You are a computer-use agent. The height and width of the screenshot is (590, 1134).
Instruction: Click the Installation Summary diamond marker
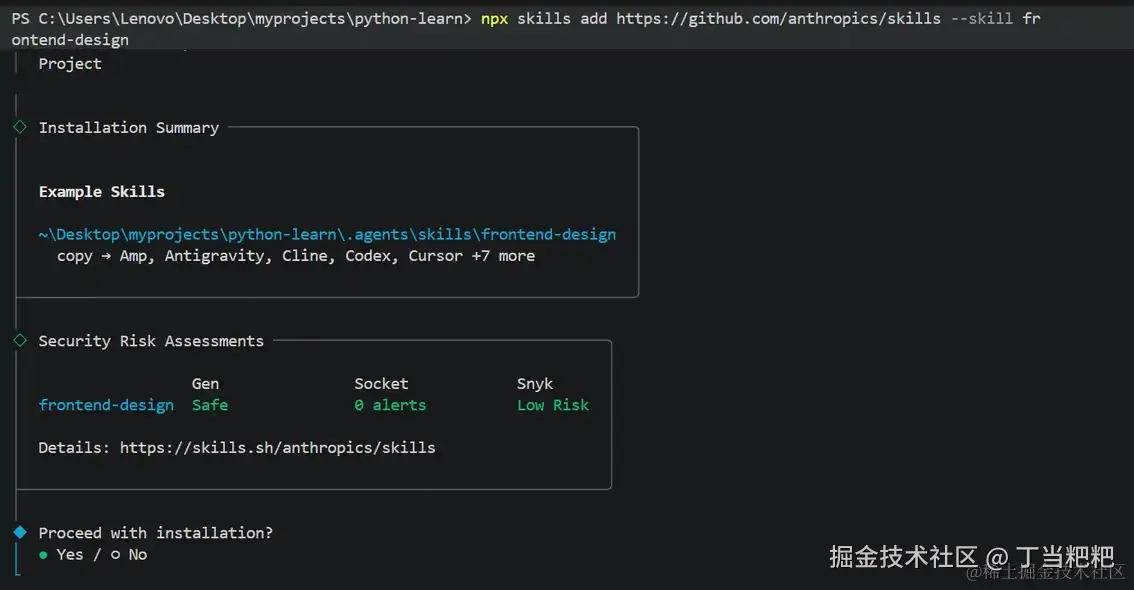pos(19,127)
